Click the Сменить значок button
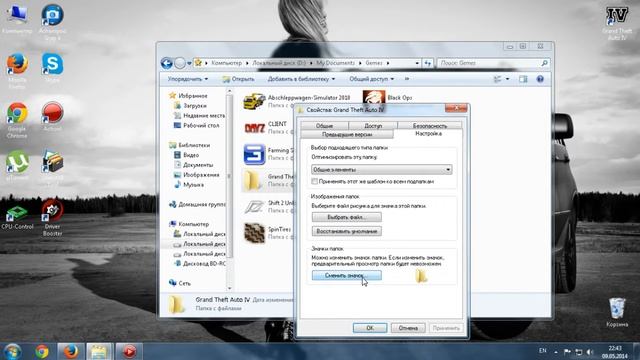This screenshot has width=640, height=360. [347, 276]
